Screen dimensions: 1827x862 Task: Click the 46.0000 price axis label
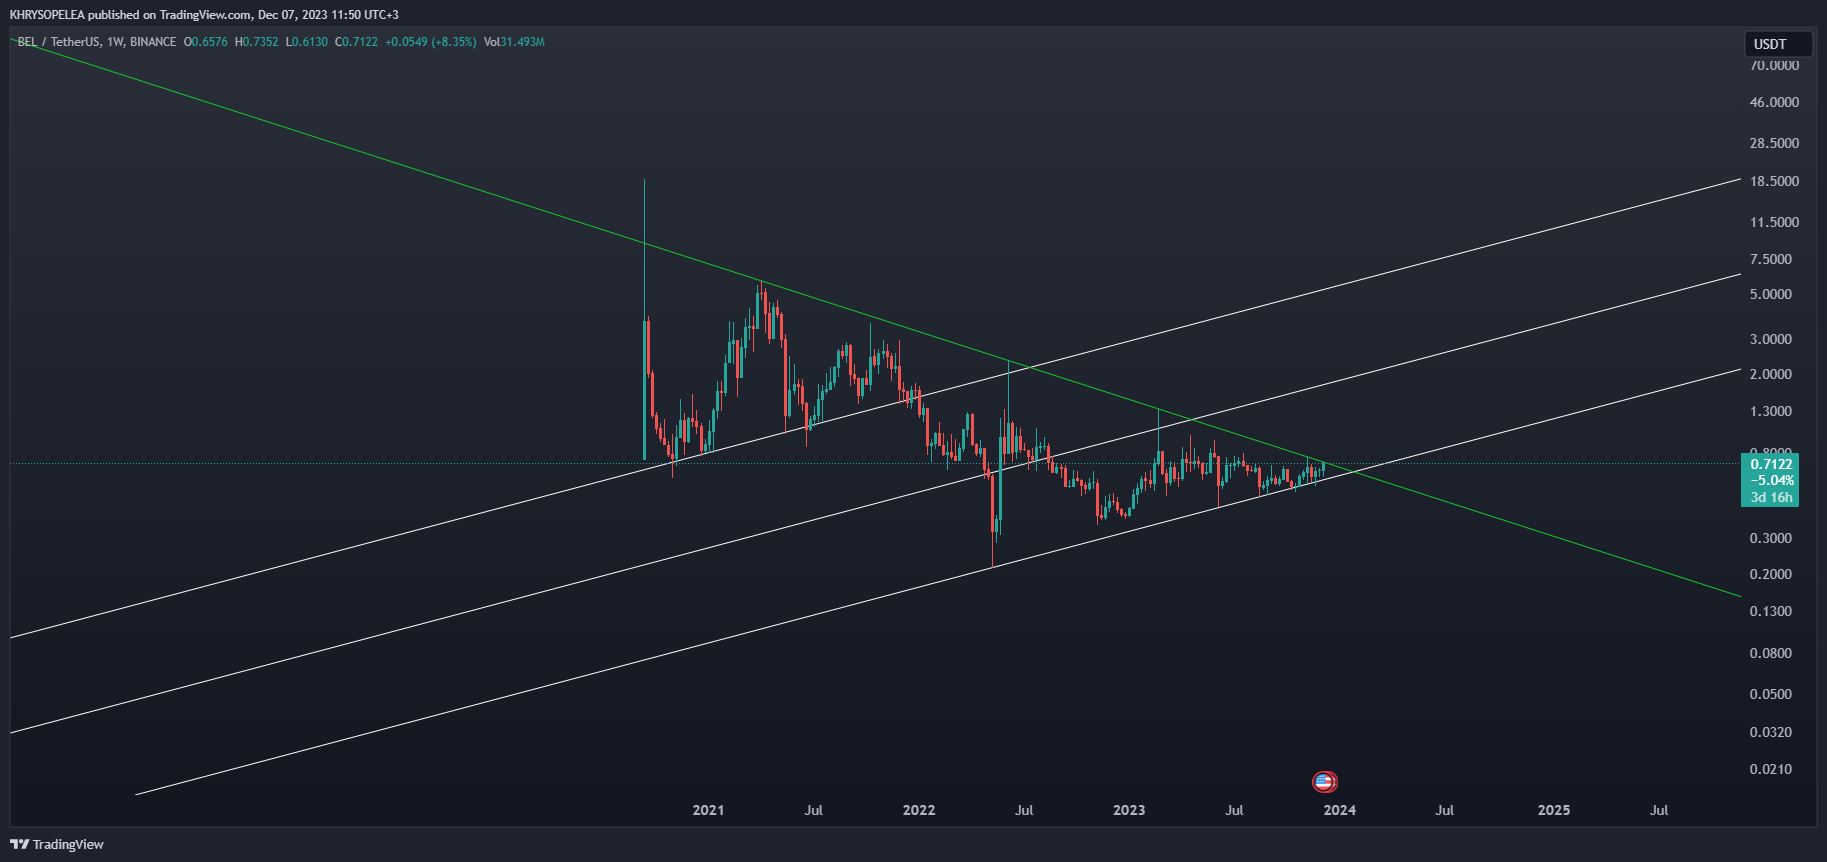(x=1774, y=102)
